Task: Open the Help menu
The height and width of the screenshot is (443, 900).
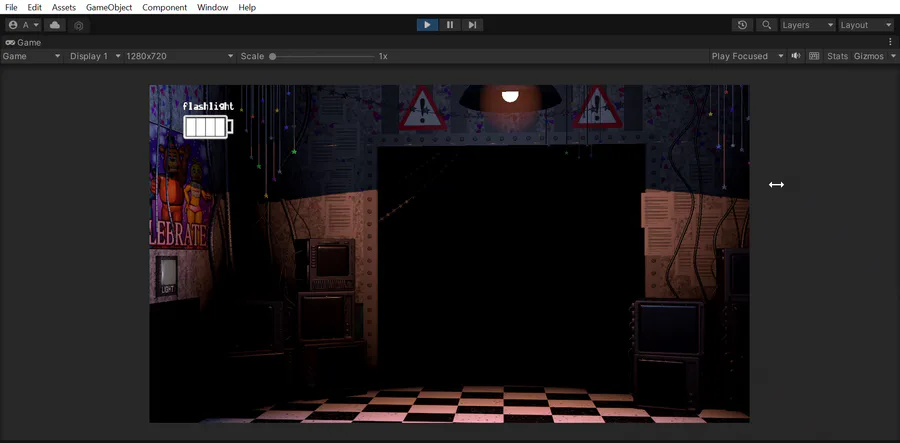Action: click(247, 7)
